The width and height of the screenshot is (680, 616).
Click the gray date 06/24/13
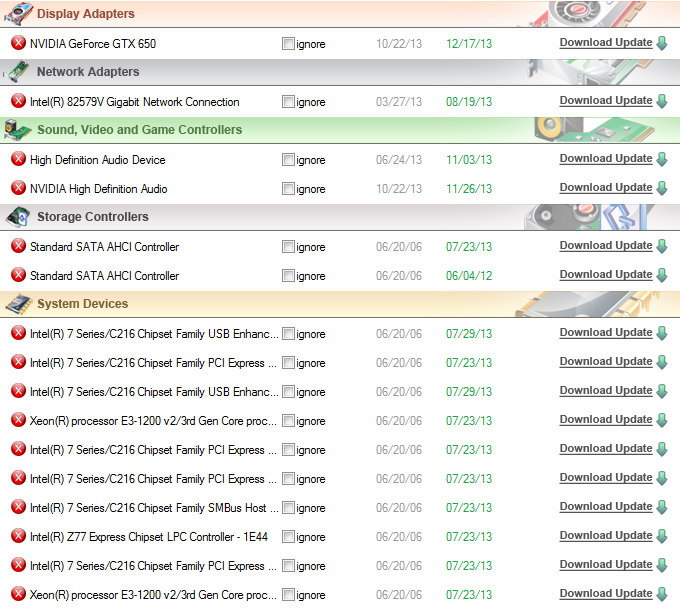[x=399, y=160]
